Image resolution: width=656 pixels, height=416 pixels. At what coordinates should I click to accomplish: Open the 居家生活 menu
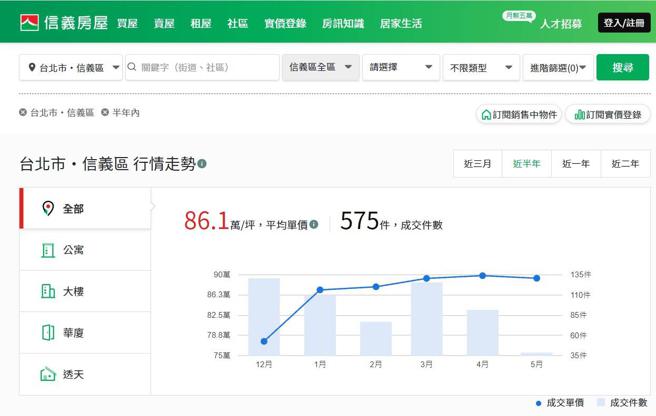[x=401, y=23]
